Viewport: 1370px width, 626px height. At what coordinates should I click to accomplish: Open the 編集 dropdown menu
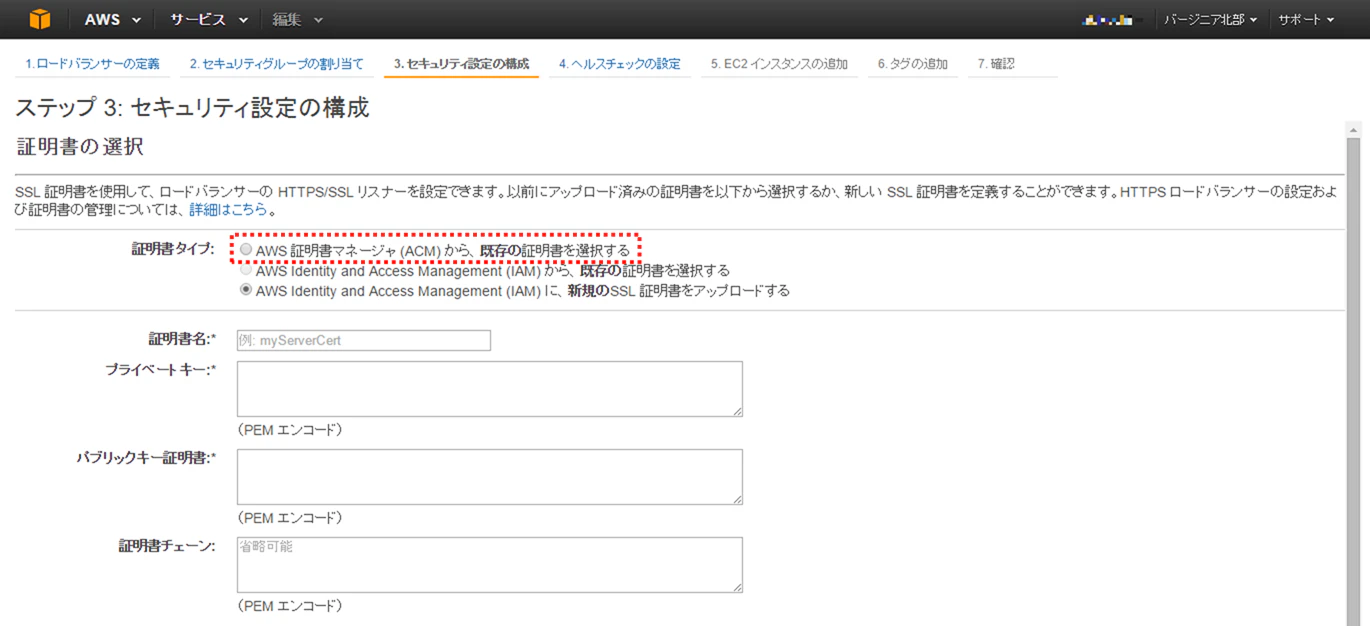(298, 20)
